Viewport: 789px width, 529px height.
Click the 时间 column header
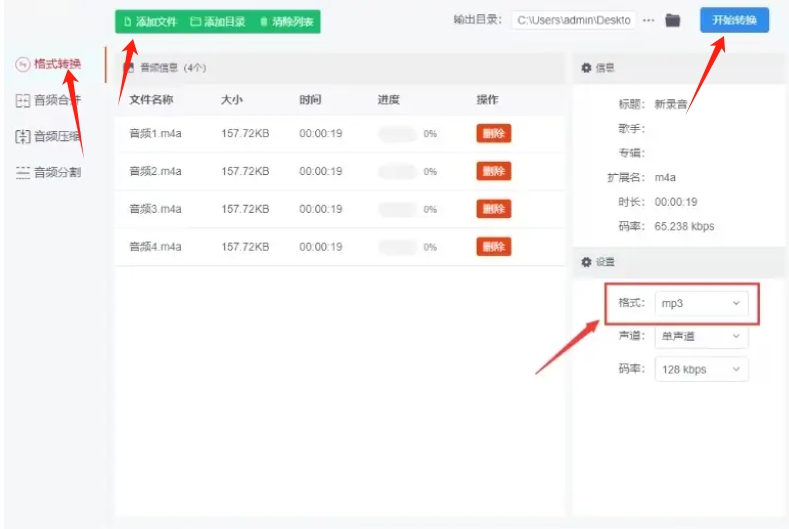coord(310,100)
